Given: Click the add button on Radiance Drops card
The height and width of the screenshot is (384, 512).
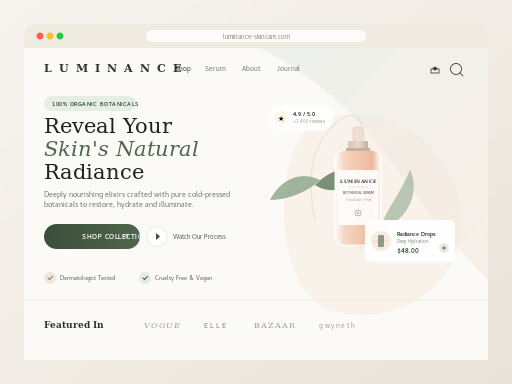Looking at the screenshot, I should 444,248.
